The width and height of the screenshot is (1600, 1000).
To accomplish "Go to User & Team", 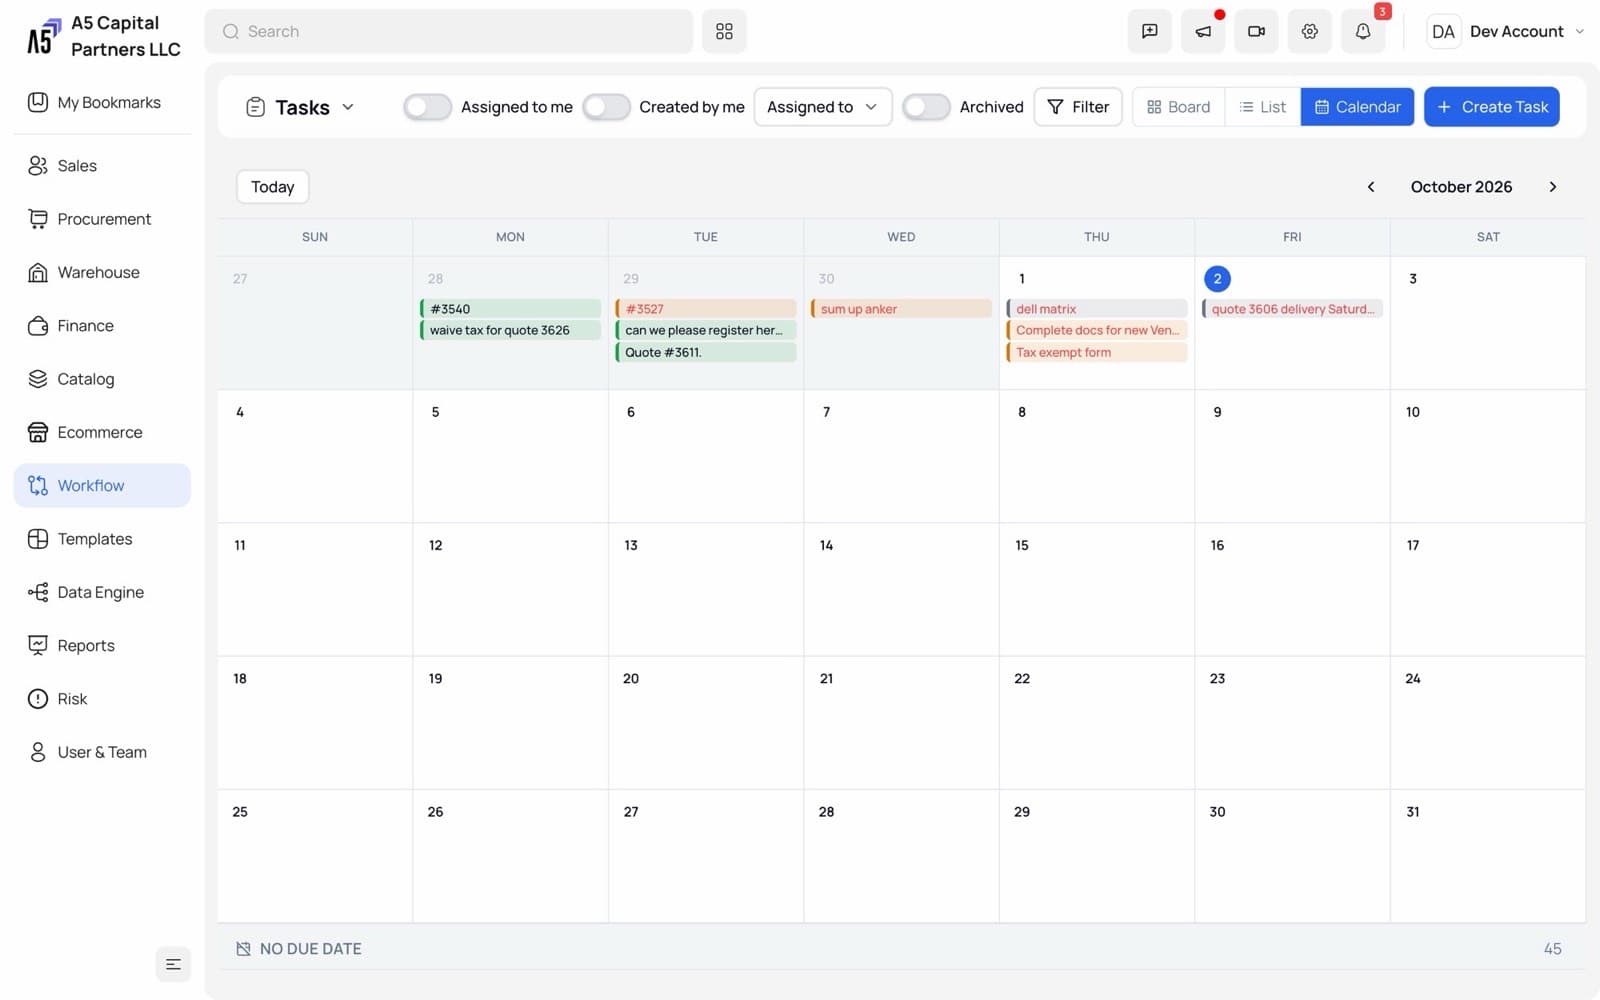I will coord(102,752).
